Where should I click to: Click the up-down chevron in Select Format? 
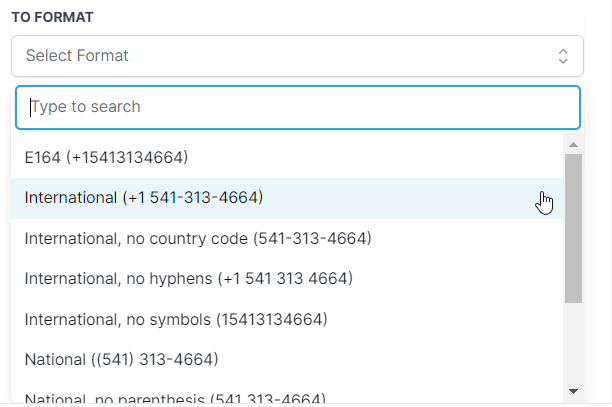563,56
